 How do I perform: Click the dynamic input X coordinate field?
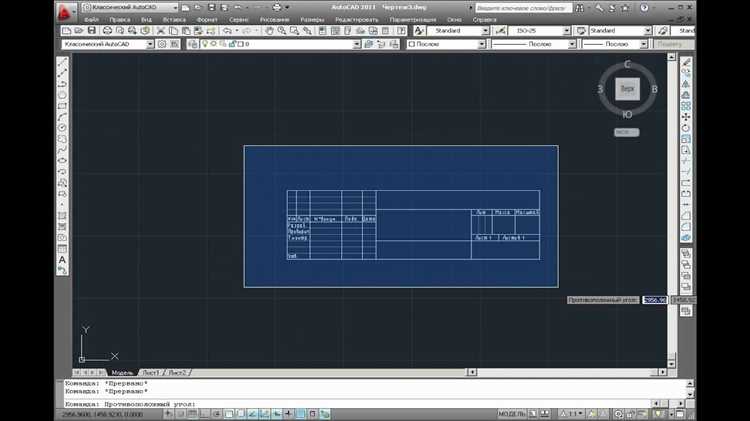tap(654, 300)
